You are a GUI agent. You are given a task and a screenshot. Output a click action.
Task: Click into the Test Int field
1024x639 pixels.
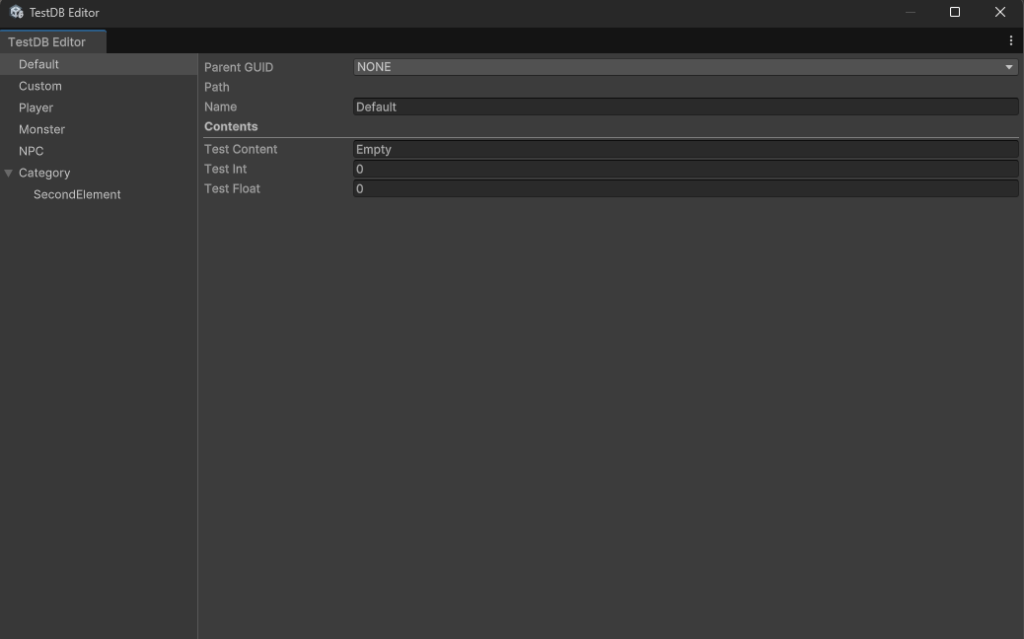pos(685,169)
